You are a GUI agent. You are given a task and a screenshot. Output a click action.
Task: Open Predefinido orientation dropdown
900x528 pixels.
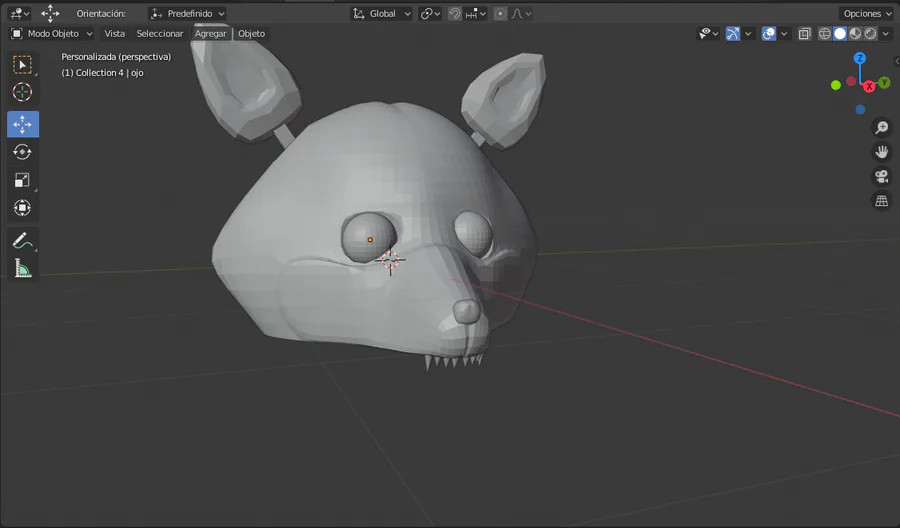[x=187, y=14]
